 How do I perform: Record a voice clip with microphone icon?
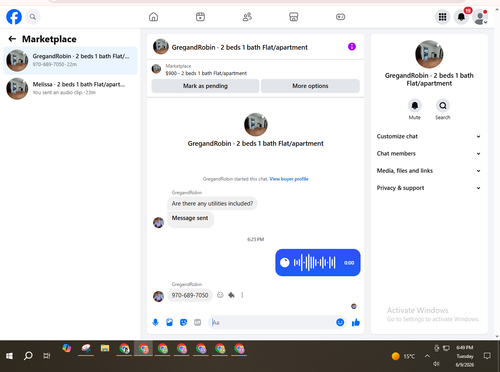[155, 322]
